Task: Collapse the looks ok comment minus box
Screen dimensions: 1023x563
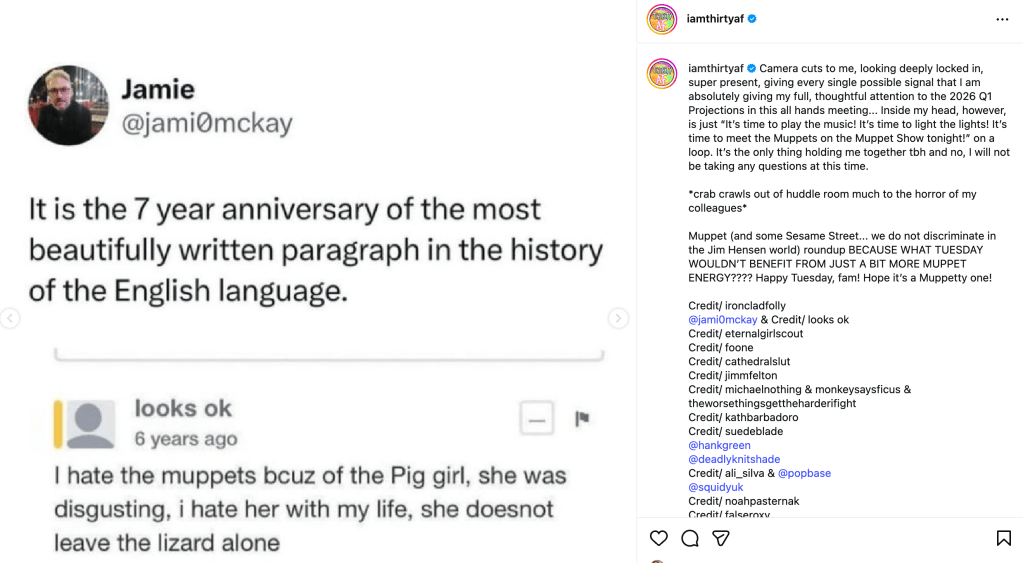Action: tap(537, 419)
